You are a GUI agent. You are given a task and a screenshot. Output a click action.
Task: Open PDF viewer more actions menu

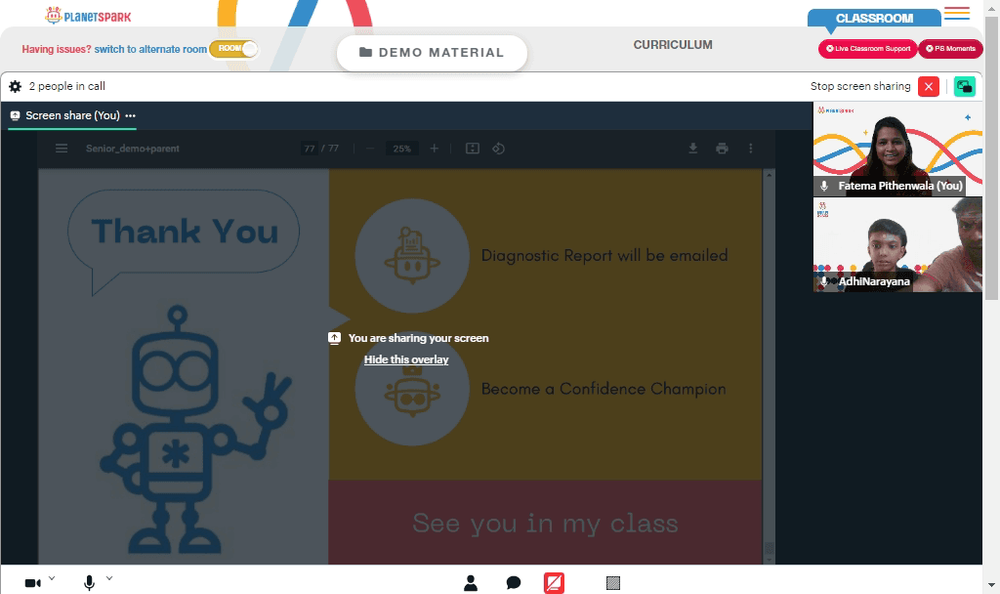click(x=751, y=149)
